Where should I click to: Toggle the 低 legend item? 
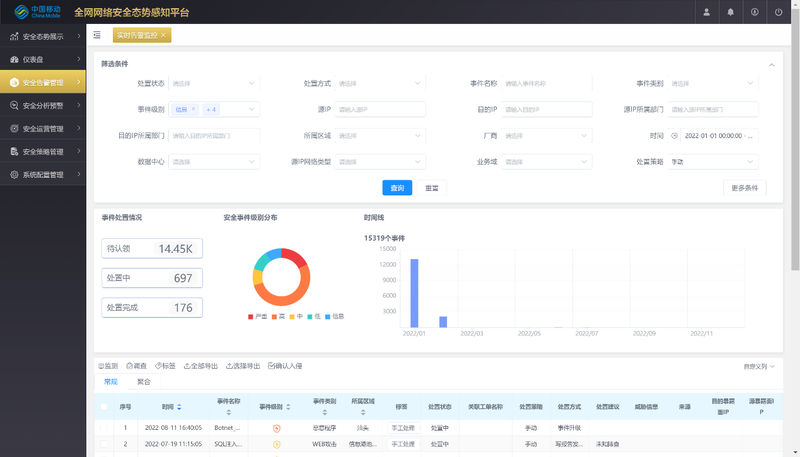tap(314, 317)
